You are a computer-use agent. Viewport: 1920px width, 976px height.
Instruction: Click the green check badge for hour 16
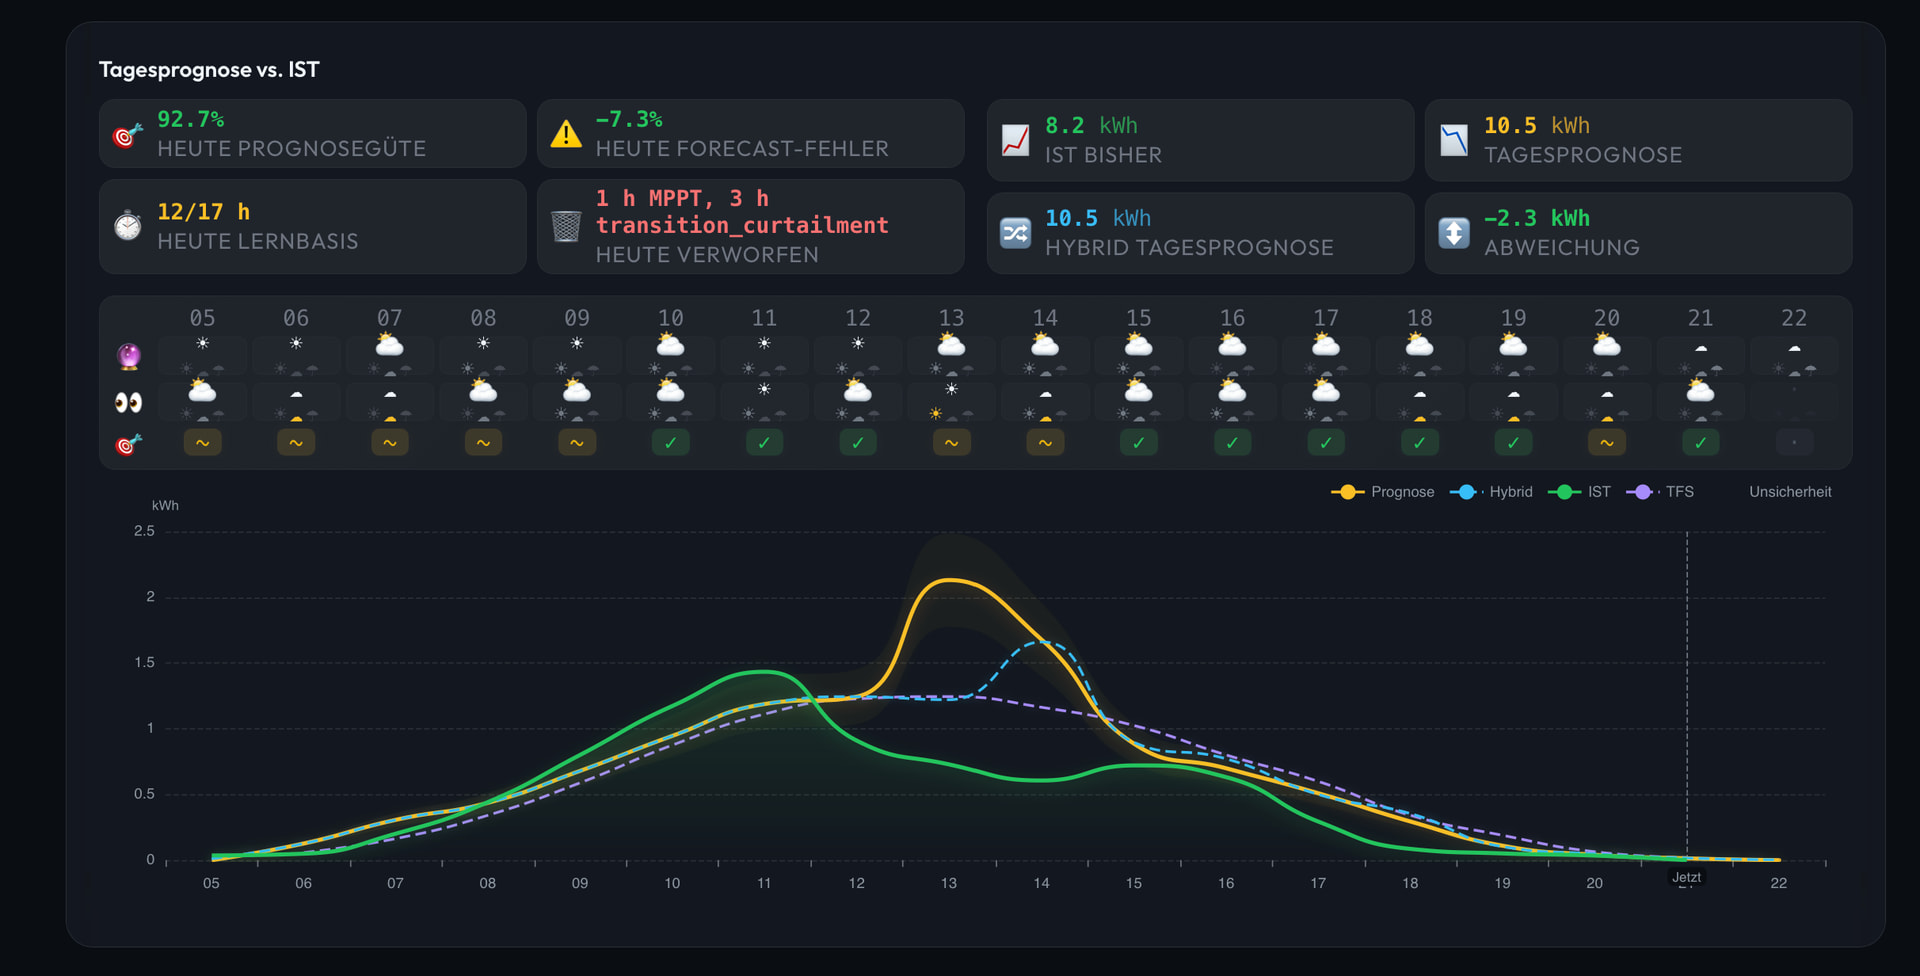pyautogui.click(x=1233, y=442)
